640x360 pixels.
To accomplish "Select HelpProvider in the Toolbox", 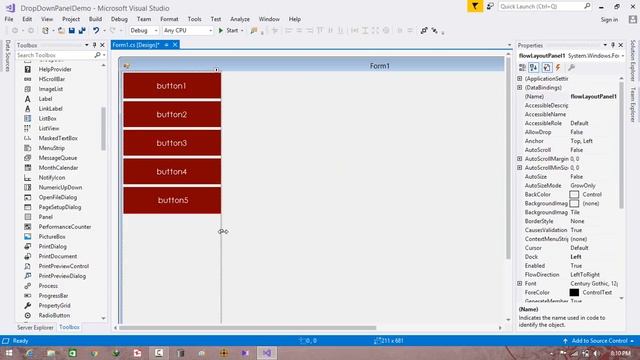I will 55,69.
